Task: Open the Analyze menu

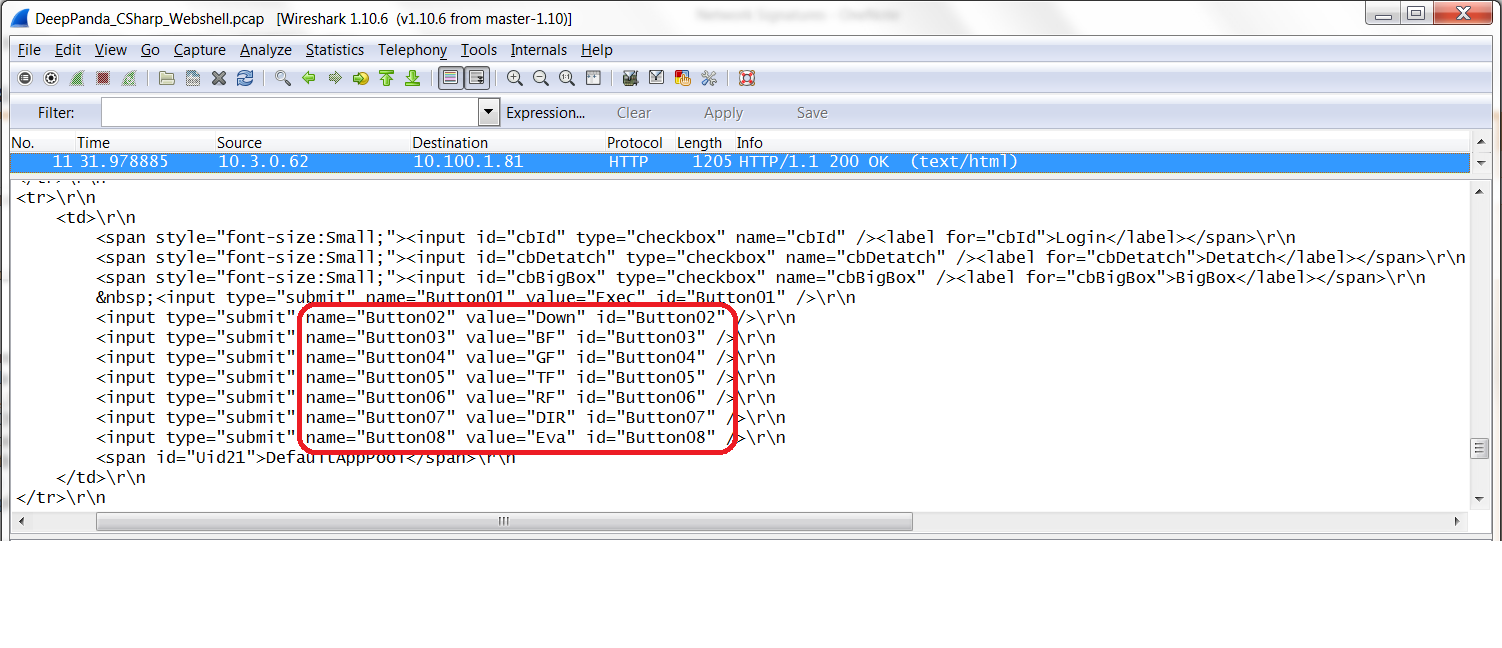Action: click(266, 50)
